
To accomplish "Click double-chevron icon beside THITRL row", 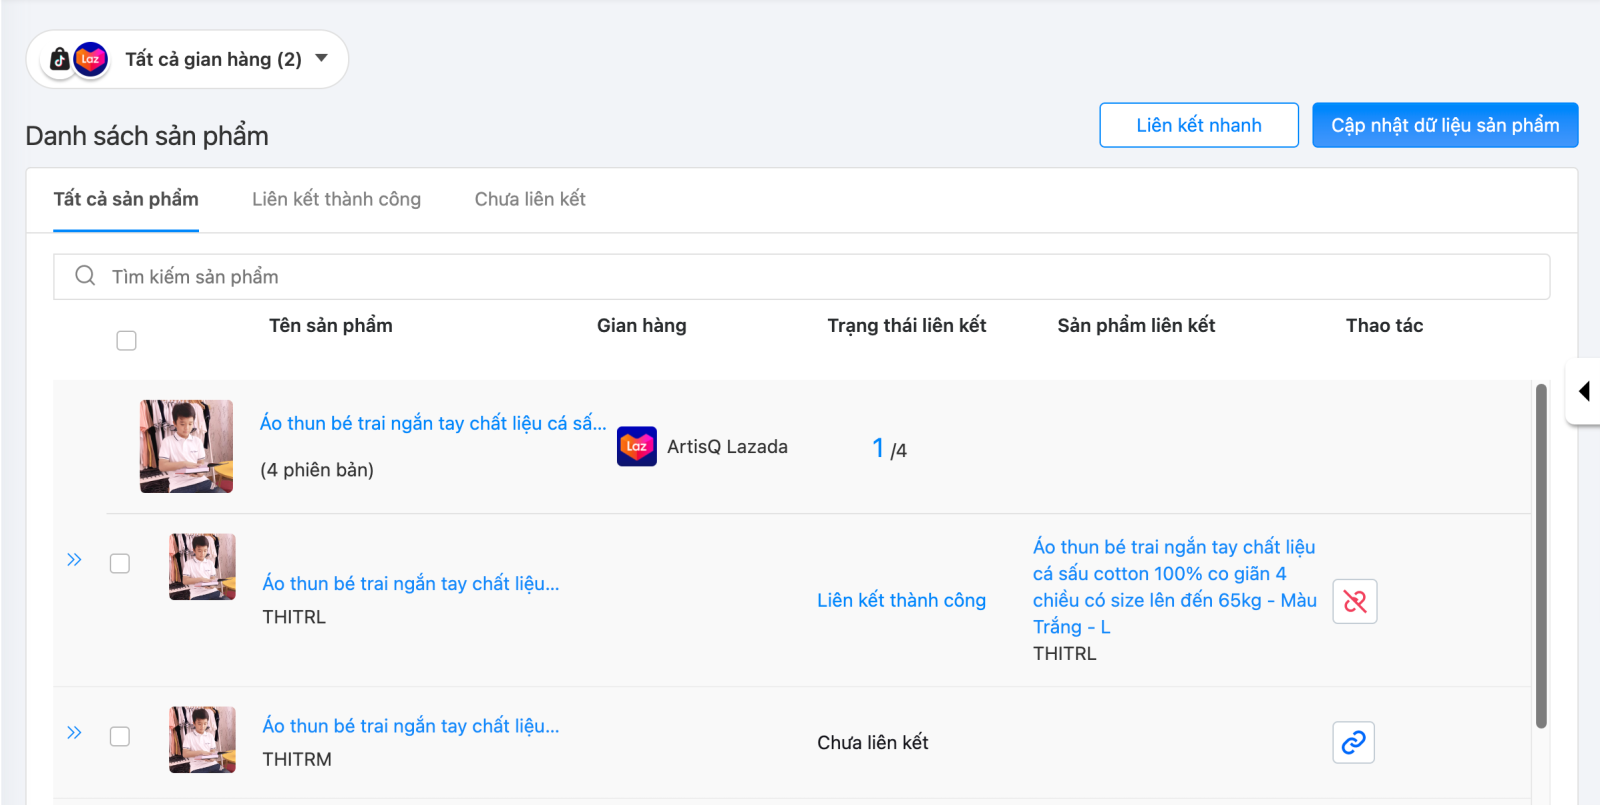I will [x=74, y=560].
